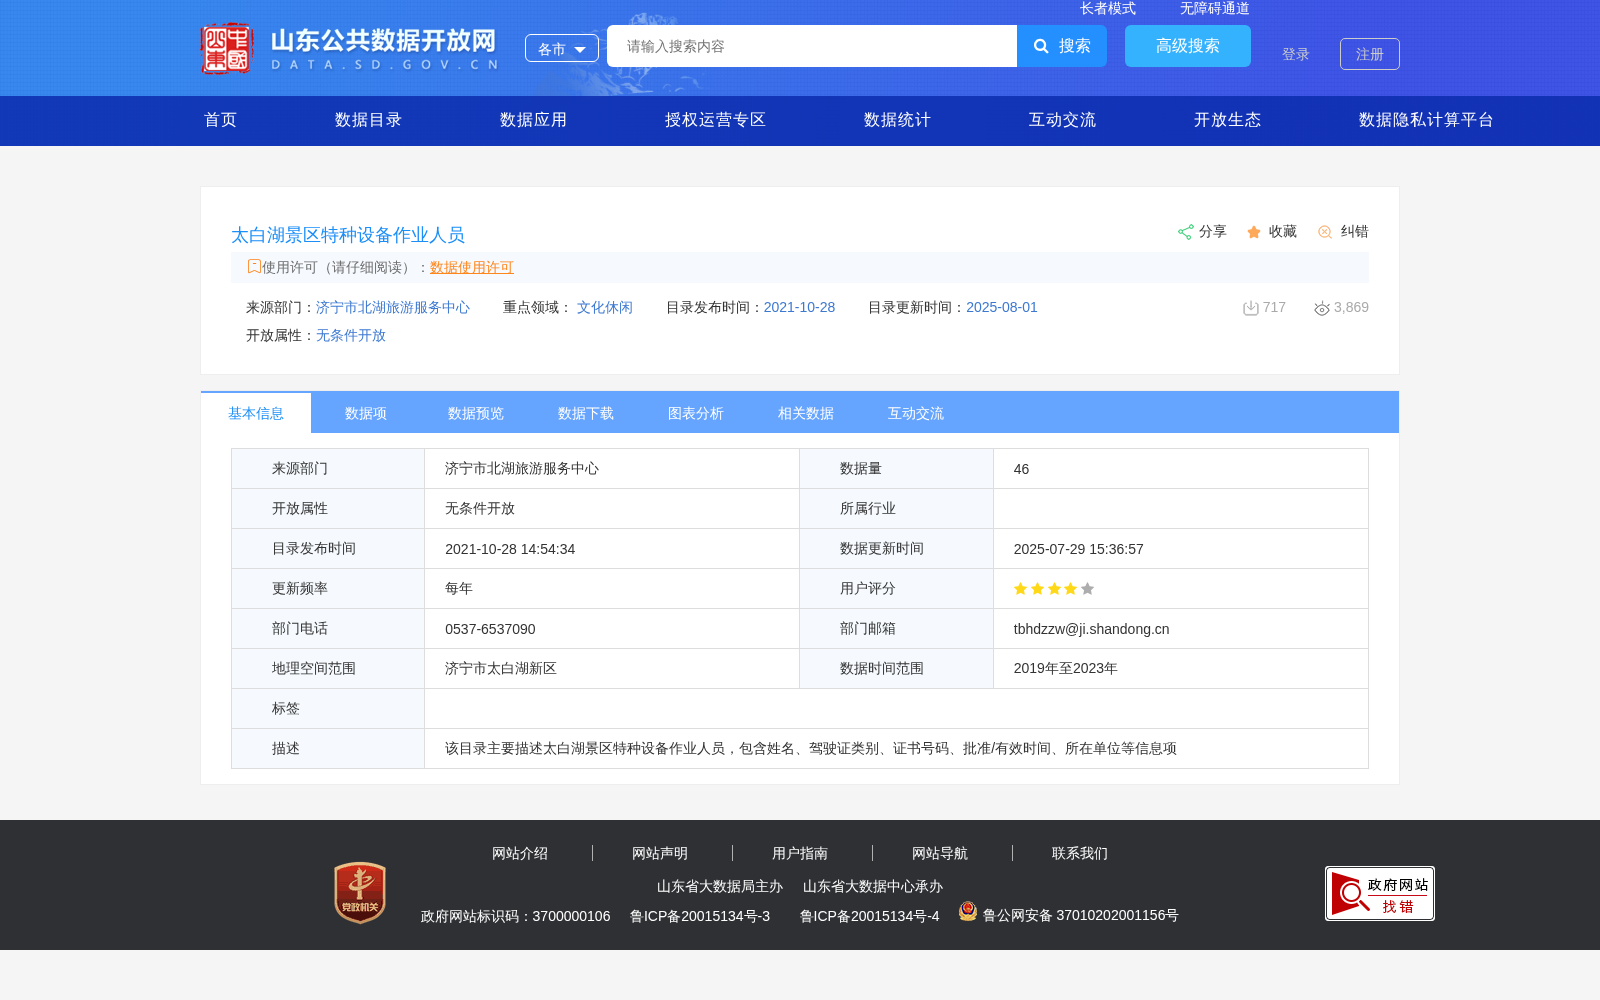1600x1000 pixels.
Task: Click publish date 2021-10-28
Action: point(799,307)
